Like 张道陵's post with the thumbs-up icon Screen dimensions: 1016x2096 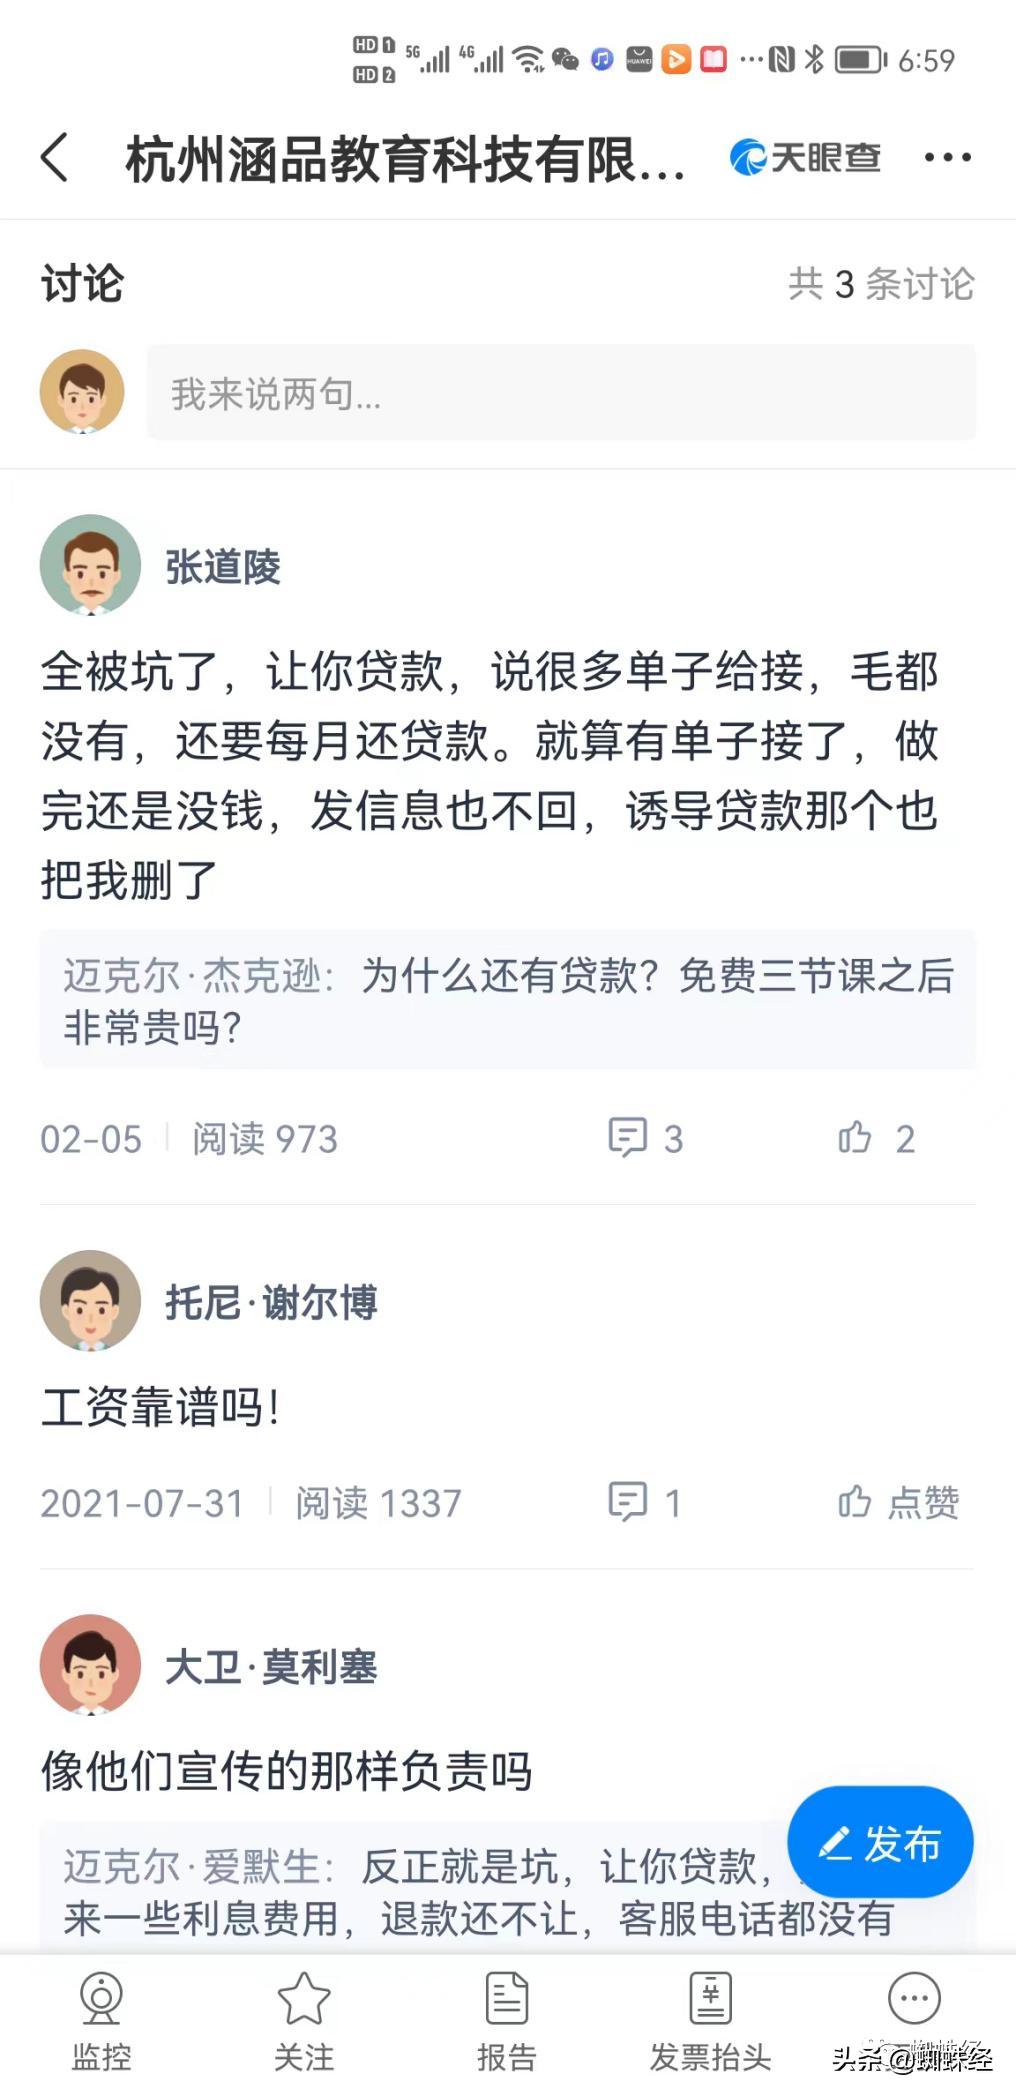pyautogui.click(x=858, y=1137)
